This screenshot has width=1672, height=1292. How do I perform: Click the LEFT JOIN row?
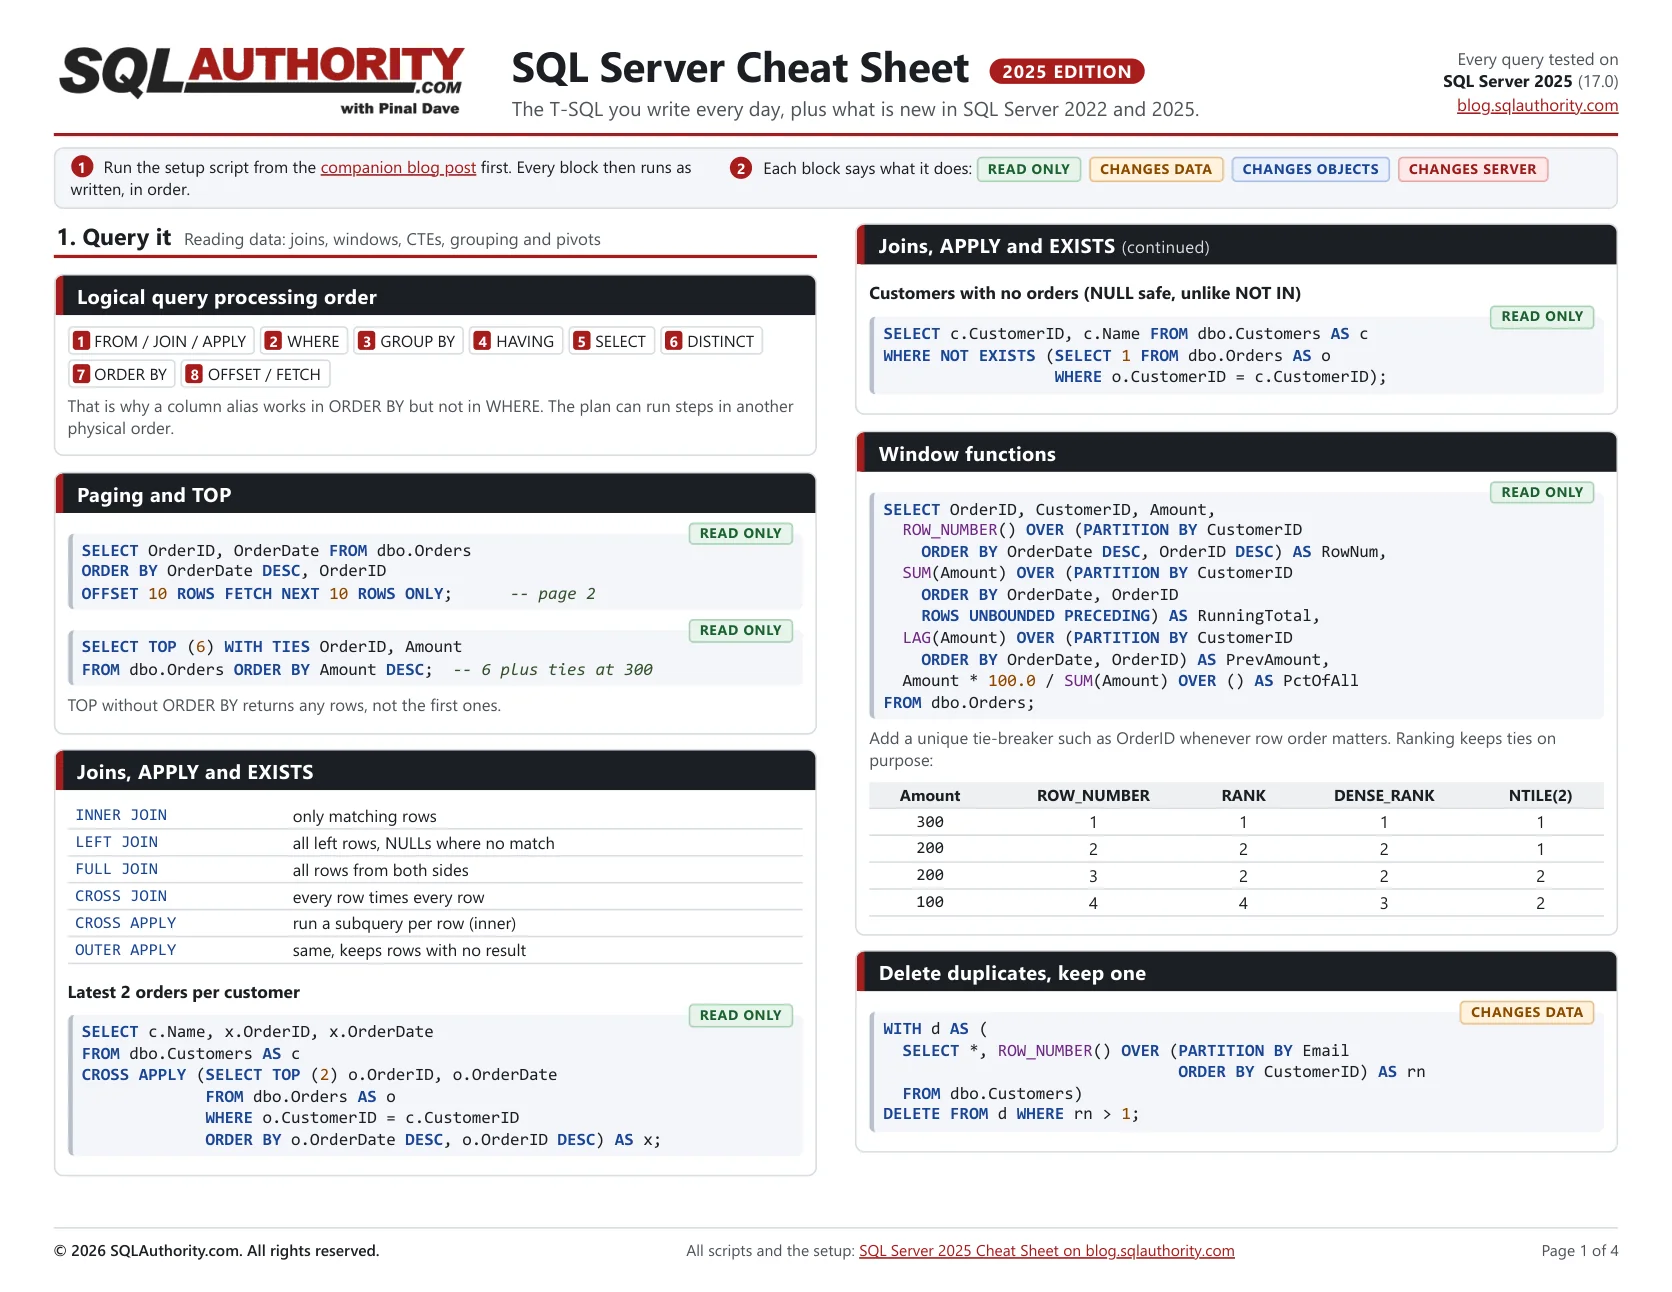[x=436, y=842]
